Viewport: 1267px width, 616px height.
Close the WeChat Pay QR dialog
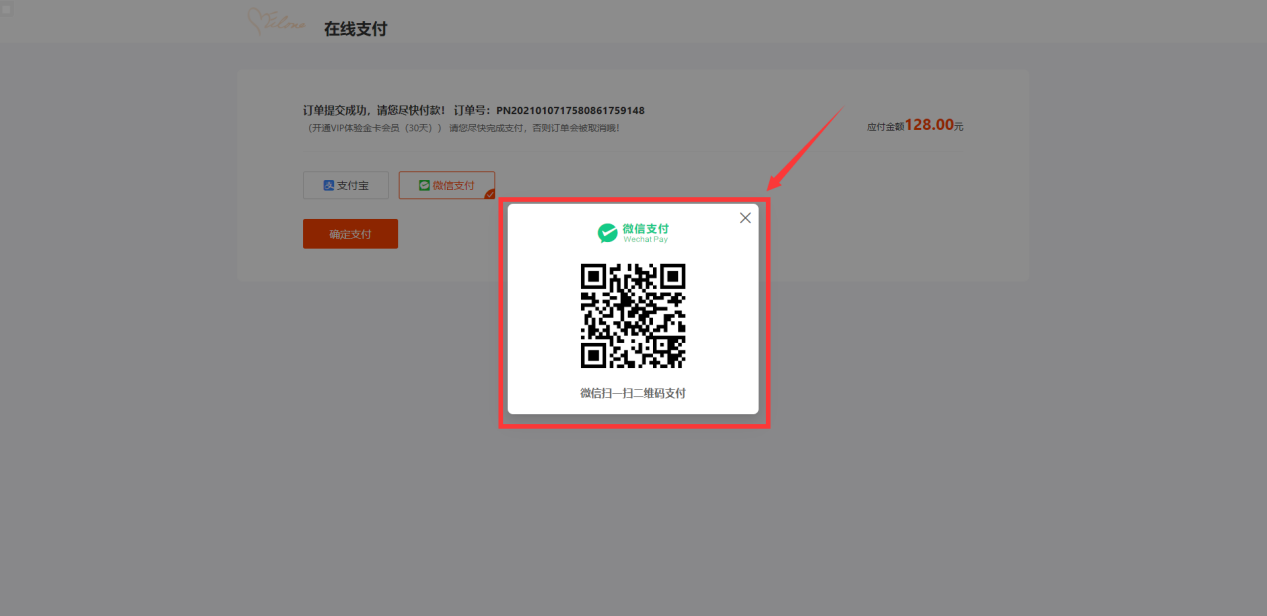coord(745,218)
